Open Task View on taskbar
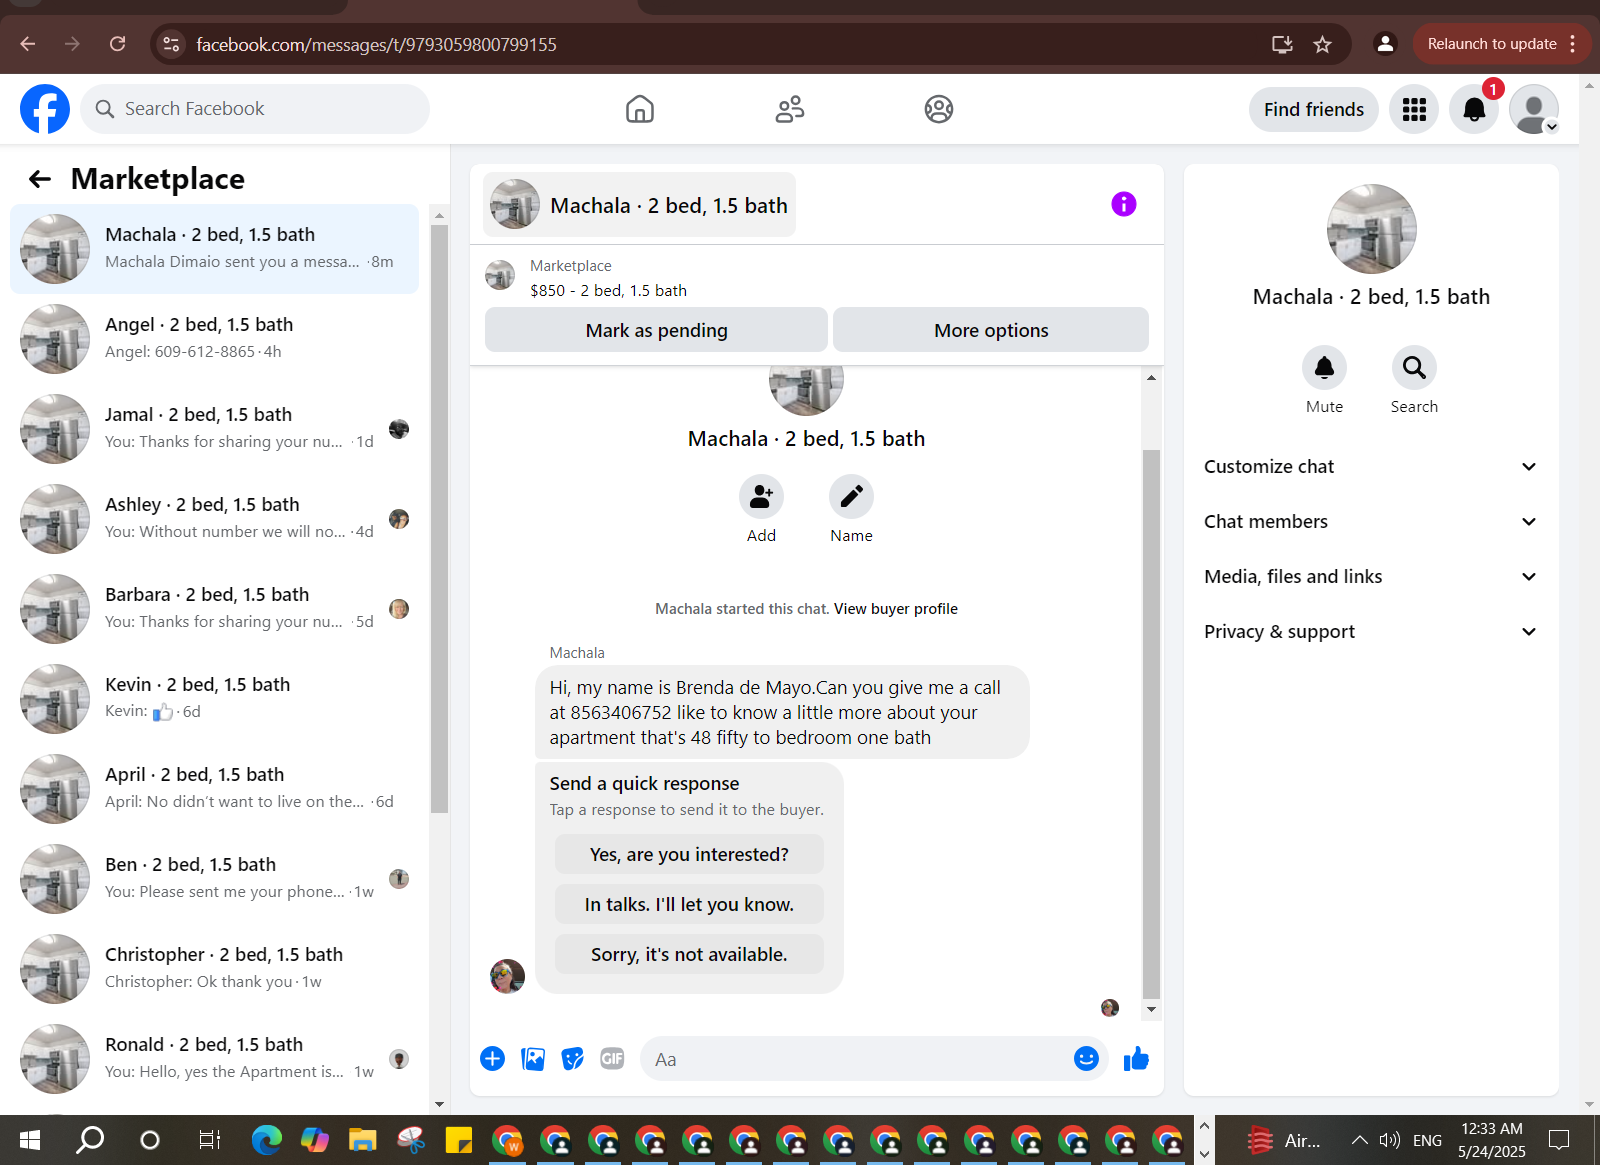 [x=209, y=1140]
